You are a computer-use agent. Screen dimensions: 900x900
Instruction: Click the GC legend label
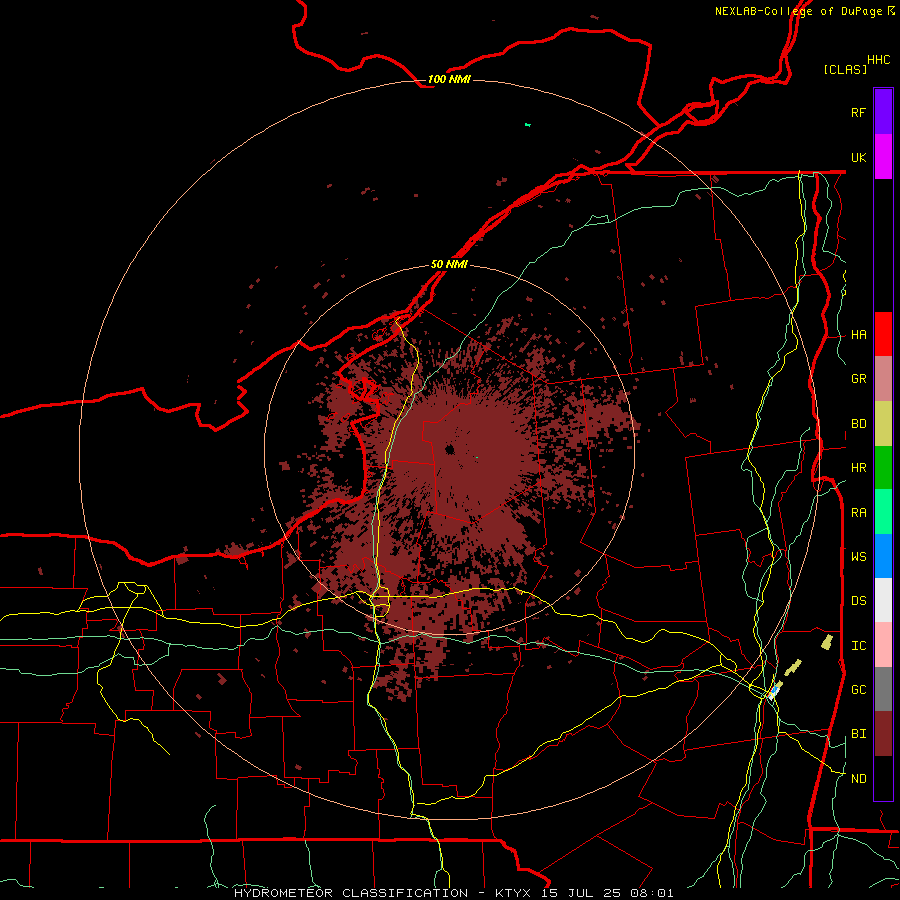[x=858, y=689]
